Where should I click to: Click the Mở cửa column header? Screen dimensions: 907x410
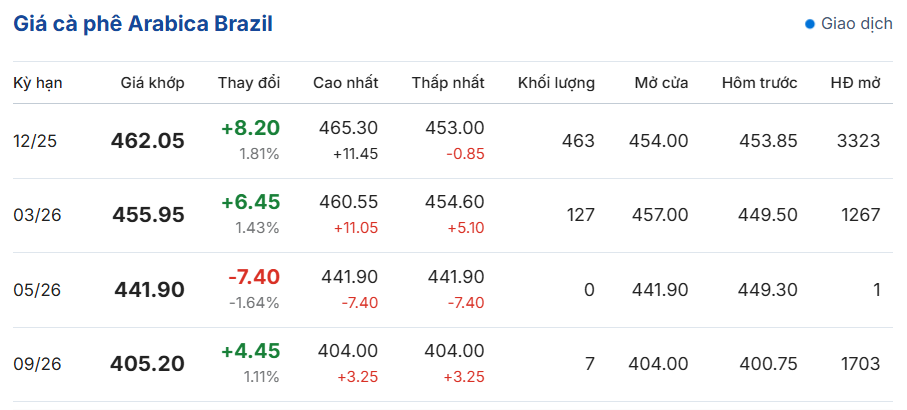point(661,83)
